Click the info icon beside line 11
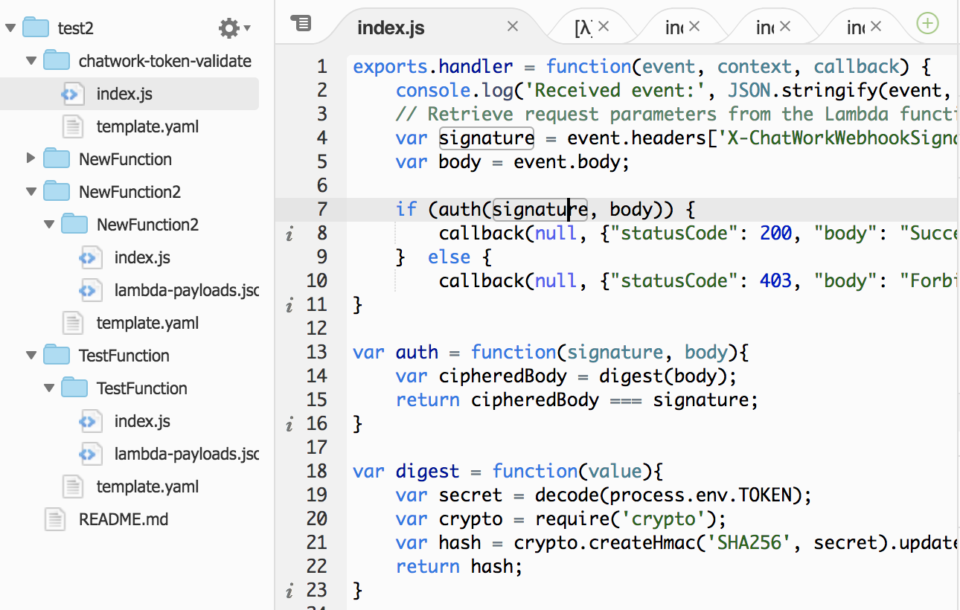The image size is (960, 610). 290,304
